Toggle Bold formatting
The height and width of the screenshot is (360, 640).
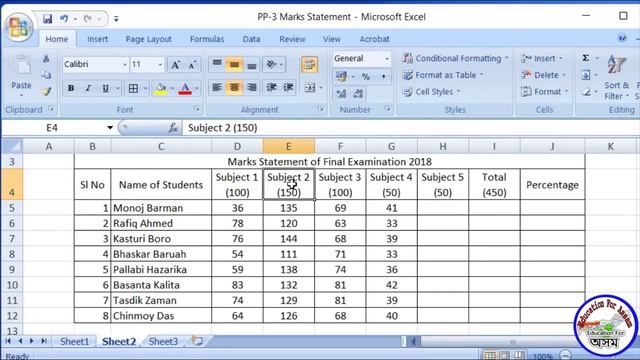tap(71, 88)
